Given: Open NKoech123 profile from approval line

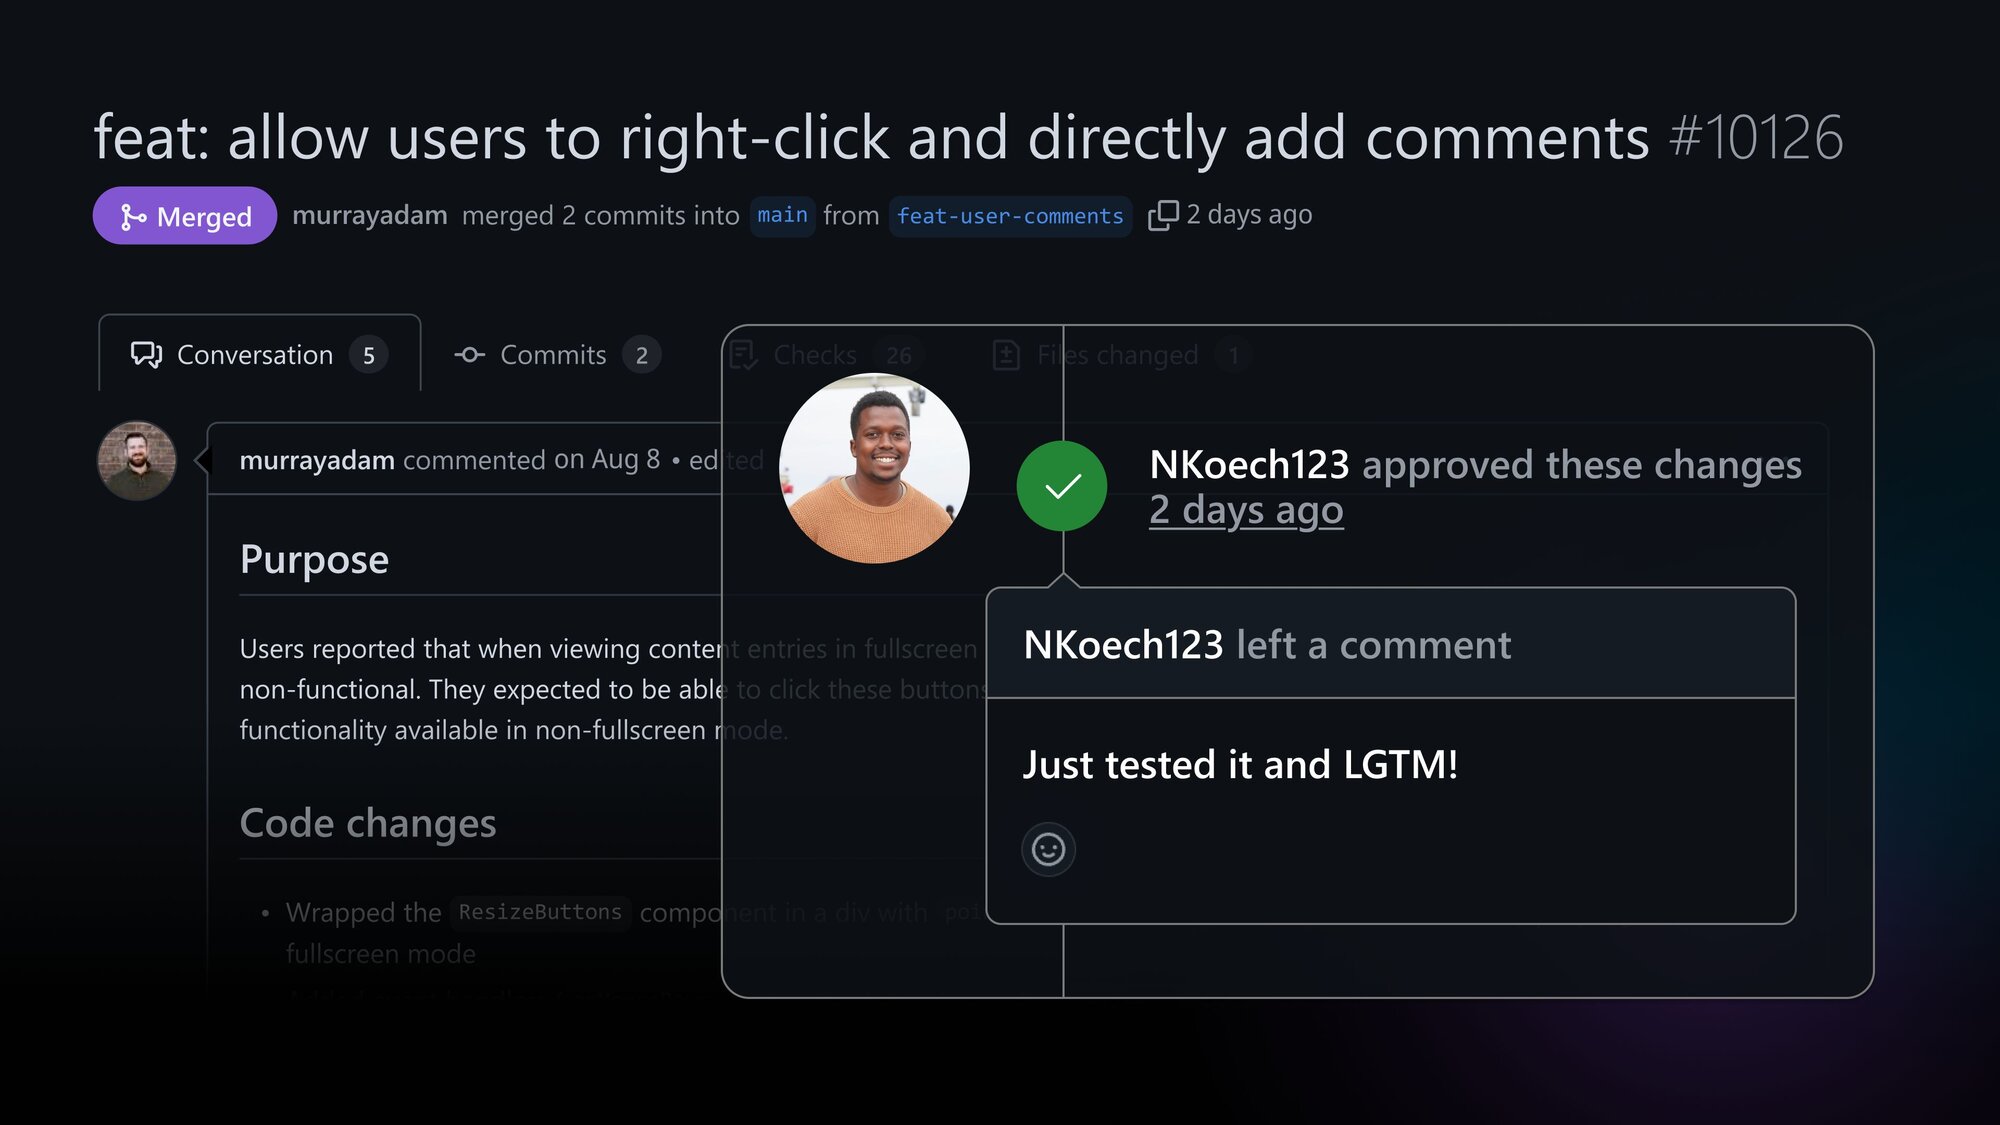Looking at the screenshot, I should (x=1249, y=464).
